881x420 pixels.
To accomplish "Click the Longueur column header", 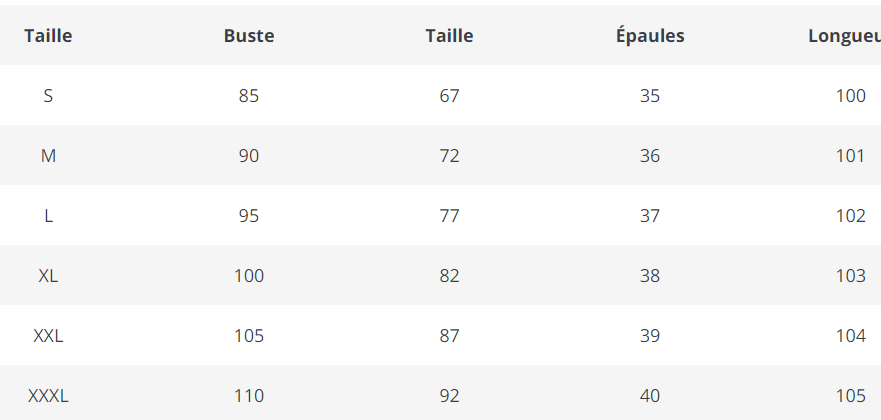I will point(844,36).
